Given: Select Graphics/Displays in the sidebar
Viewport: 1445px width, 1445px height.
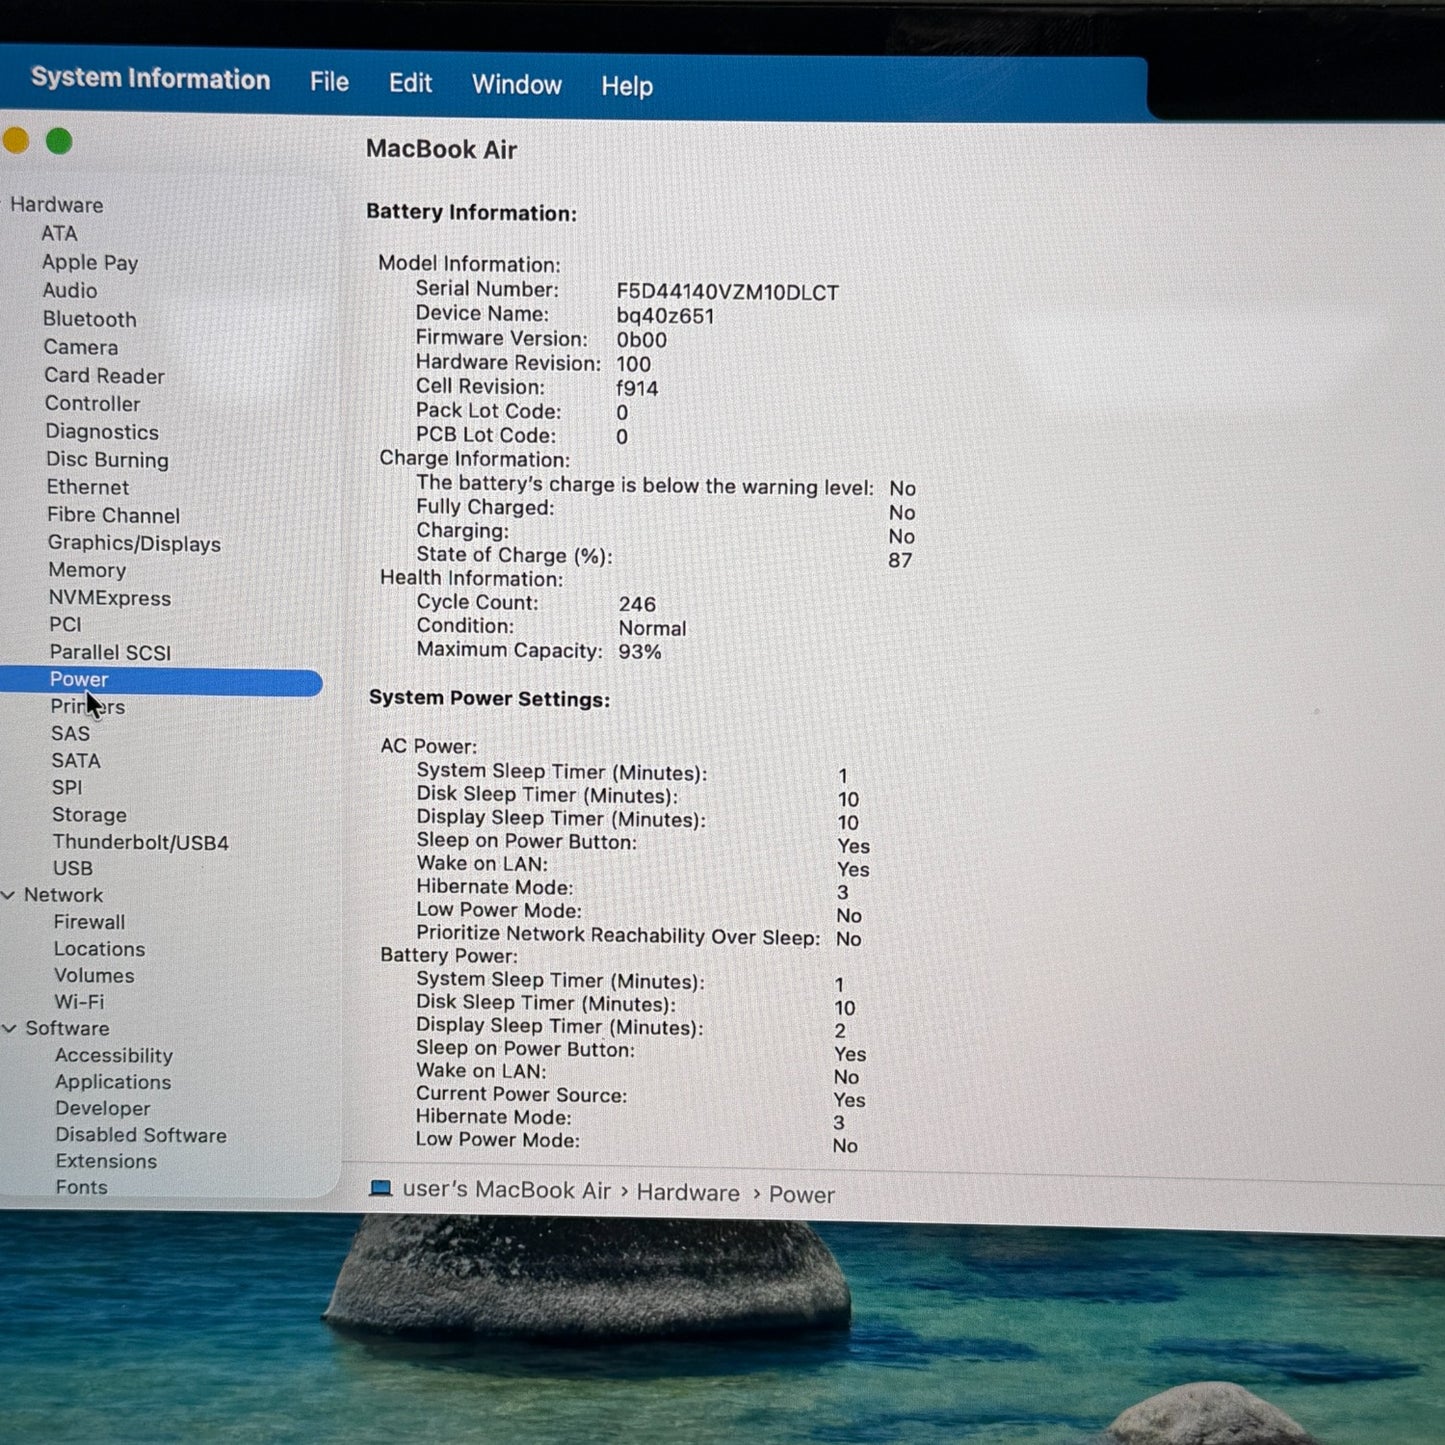Looking at the screenshot, I should click(x=134, y=544).
